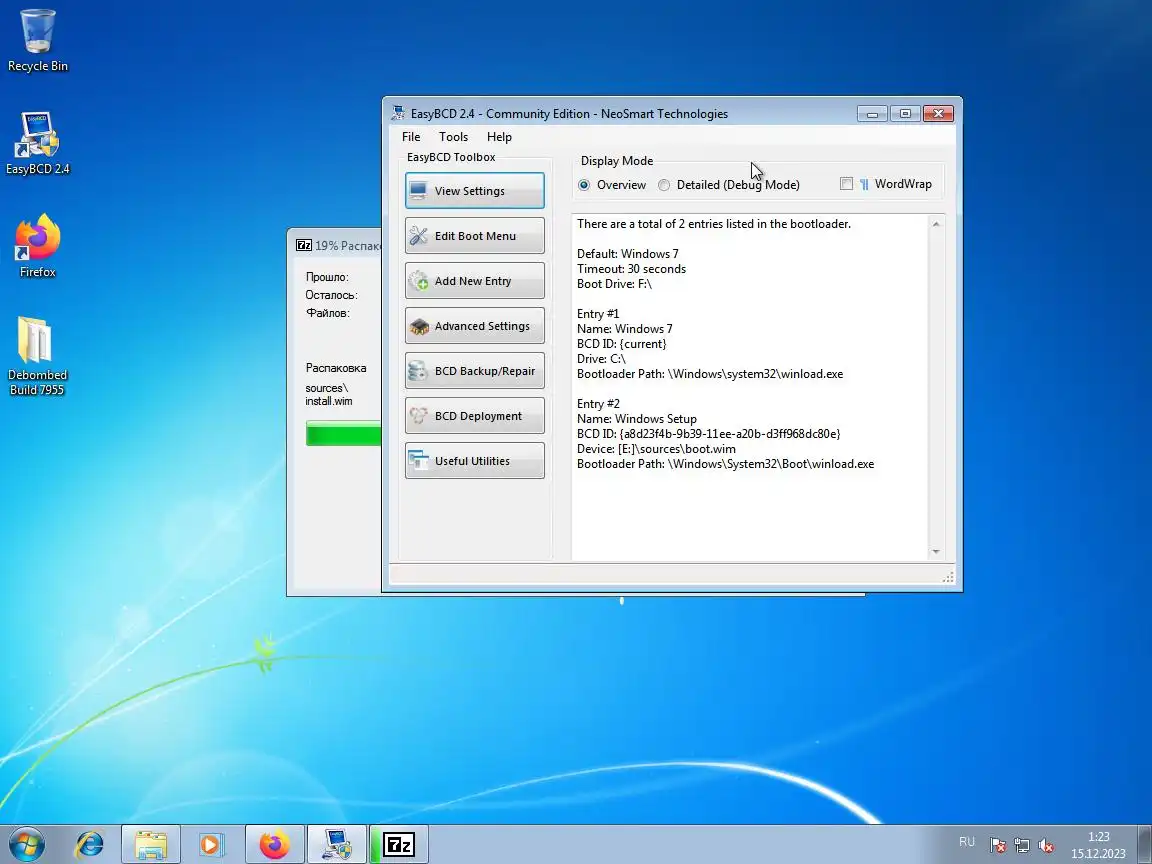This screenshot has width=1152, height=864.
Task: Enable the WordWrap checkbox
Action: [846, 184]
